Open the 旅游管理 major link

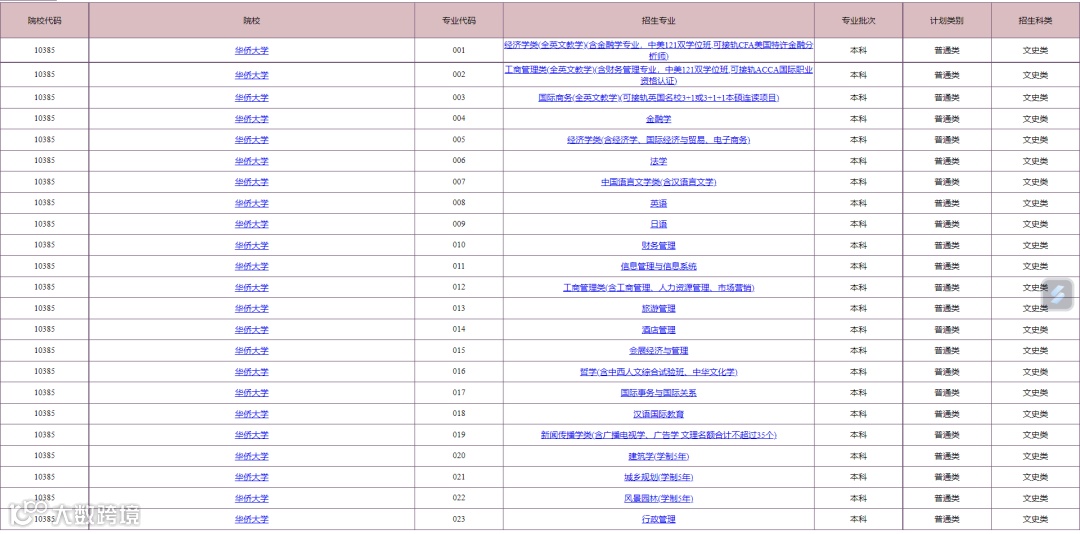coord(658,309)
